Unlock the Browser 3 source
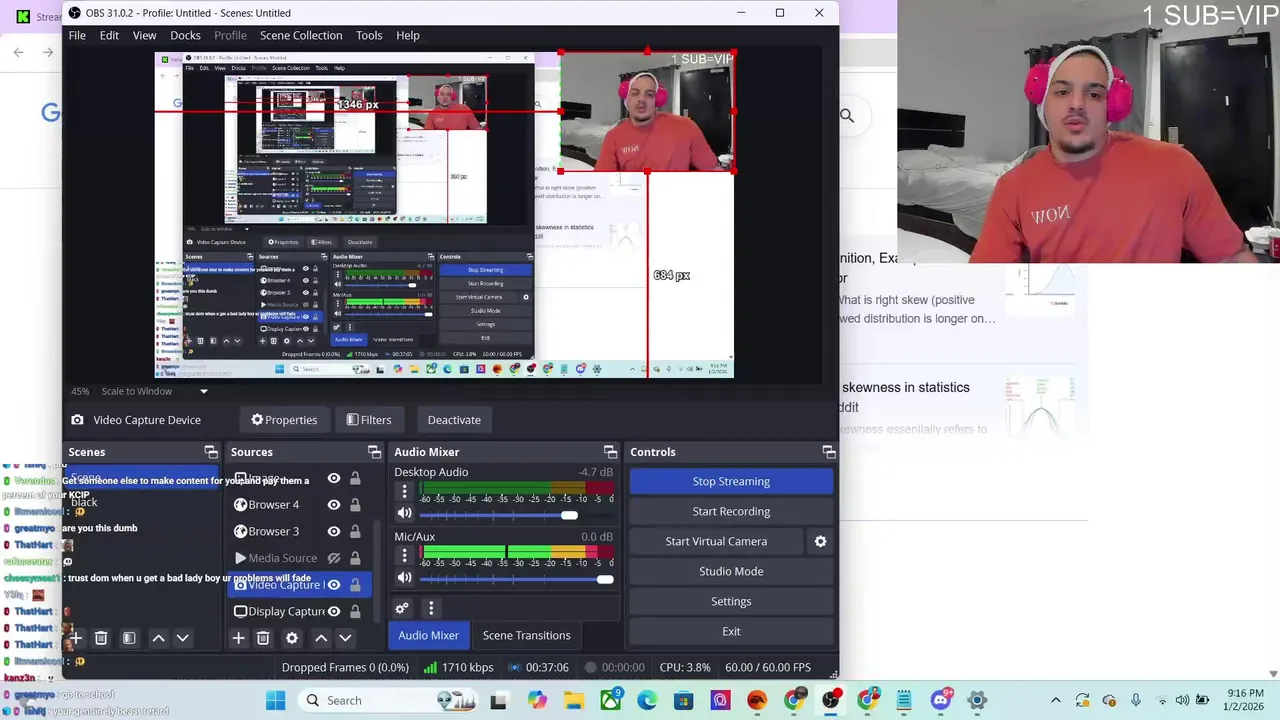This screenshot has height=720, width=1280. (355, 531)
